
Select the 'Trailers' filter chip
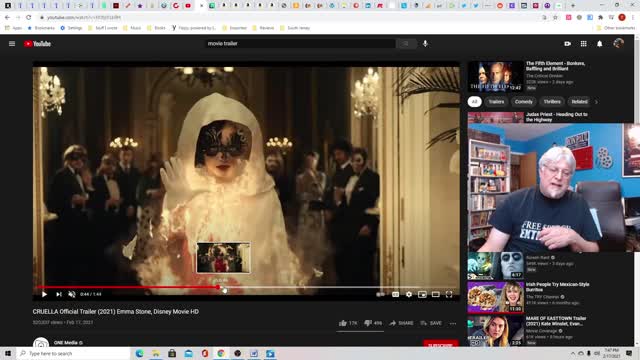point(496,102)
